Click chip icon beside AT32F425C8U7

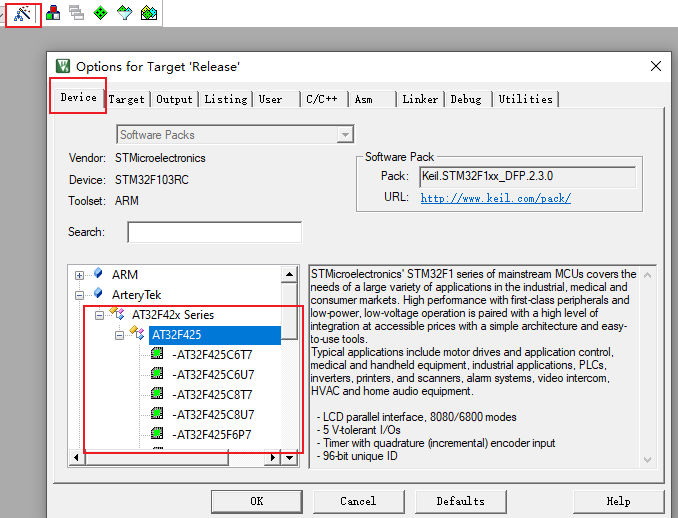pyautogui.click(x=157, y=414)
